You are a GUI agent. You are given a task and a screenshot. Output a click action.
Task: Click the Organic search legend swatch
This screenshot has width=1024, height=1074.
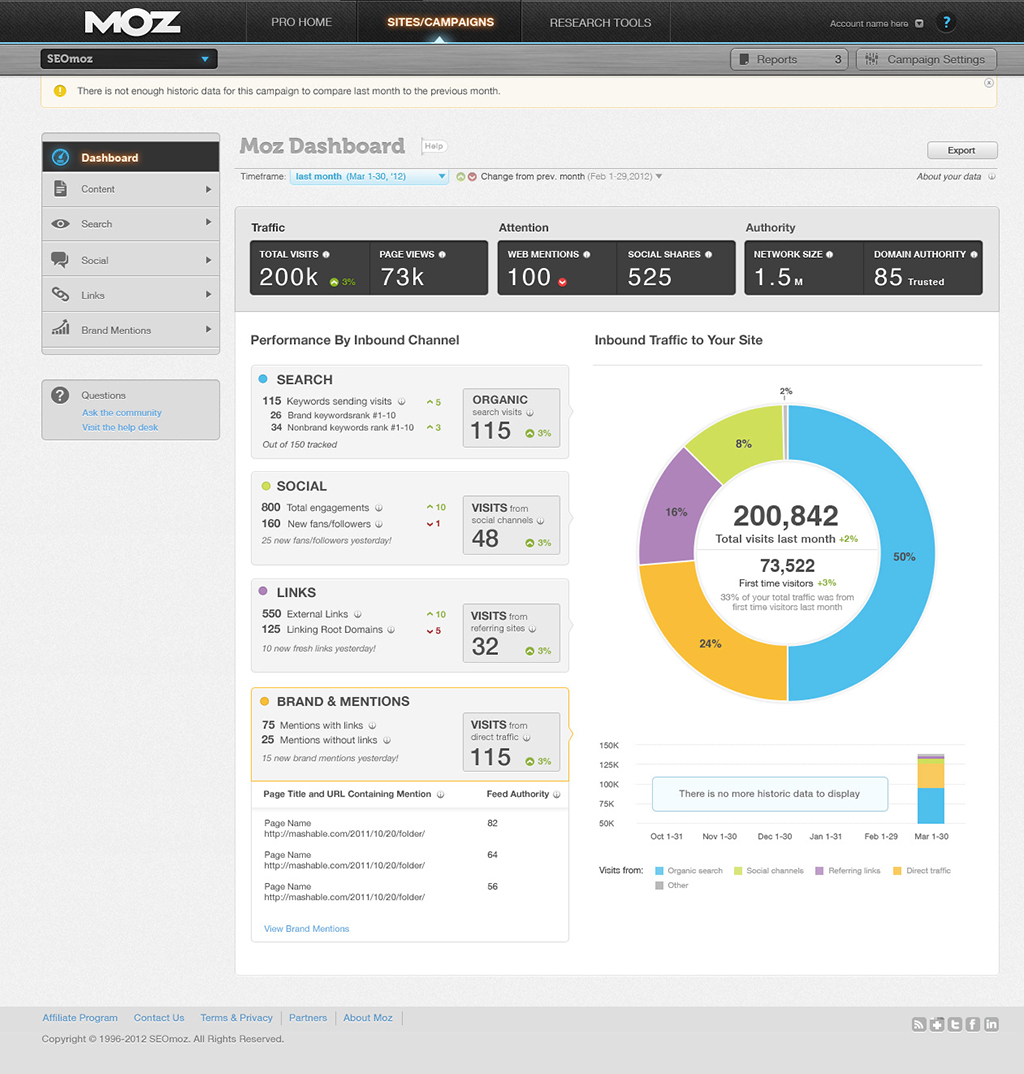pyautogui.click(x=659, y=871)
